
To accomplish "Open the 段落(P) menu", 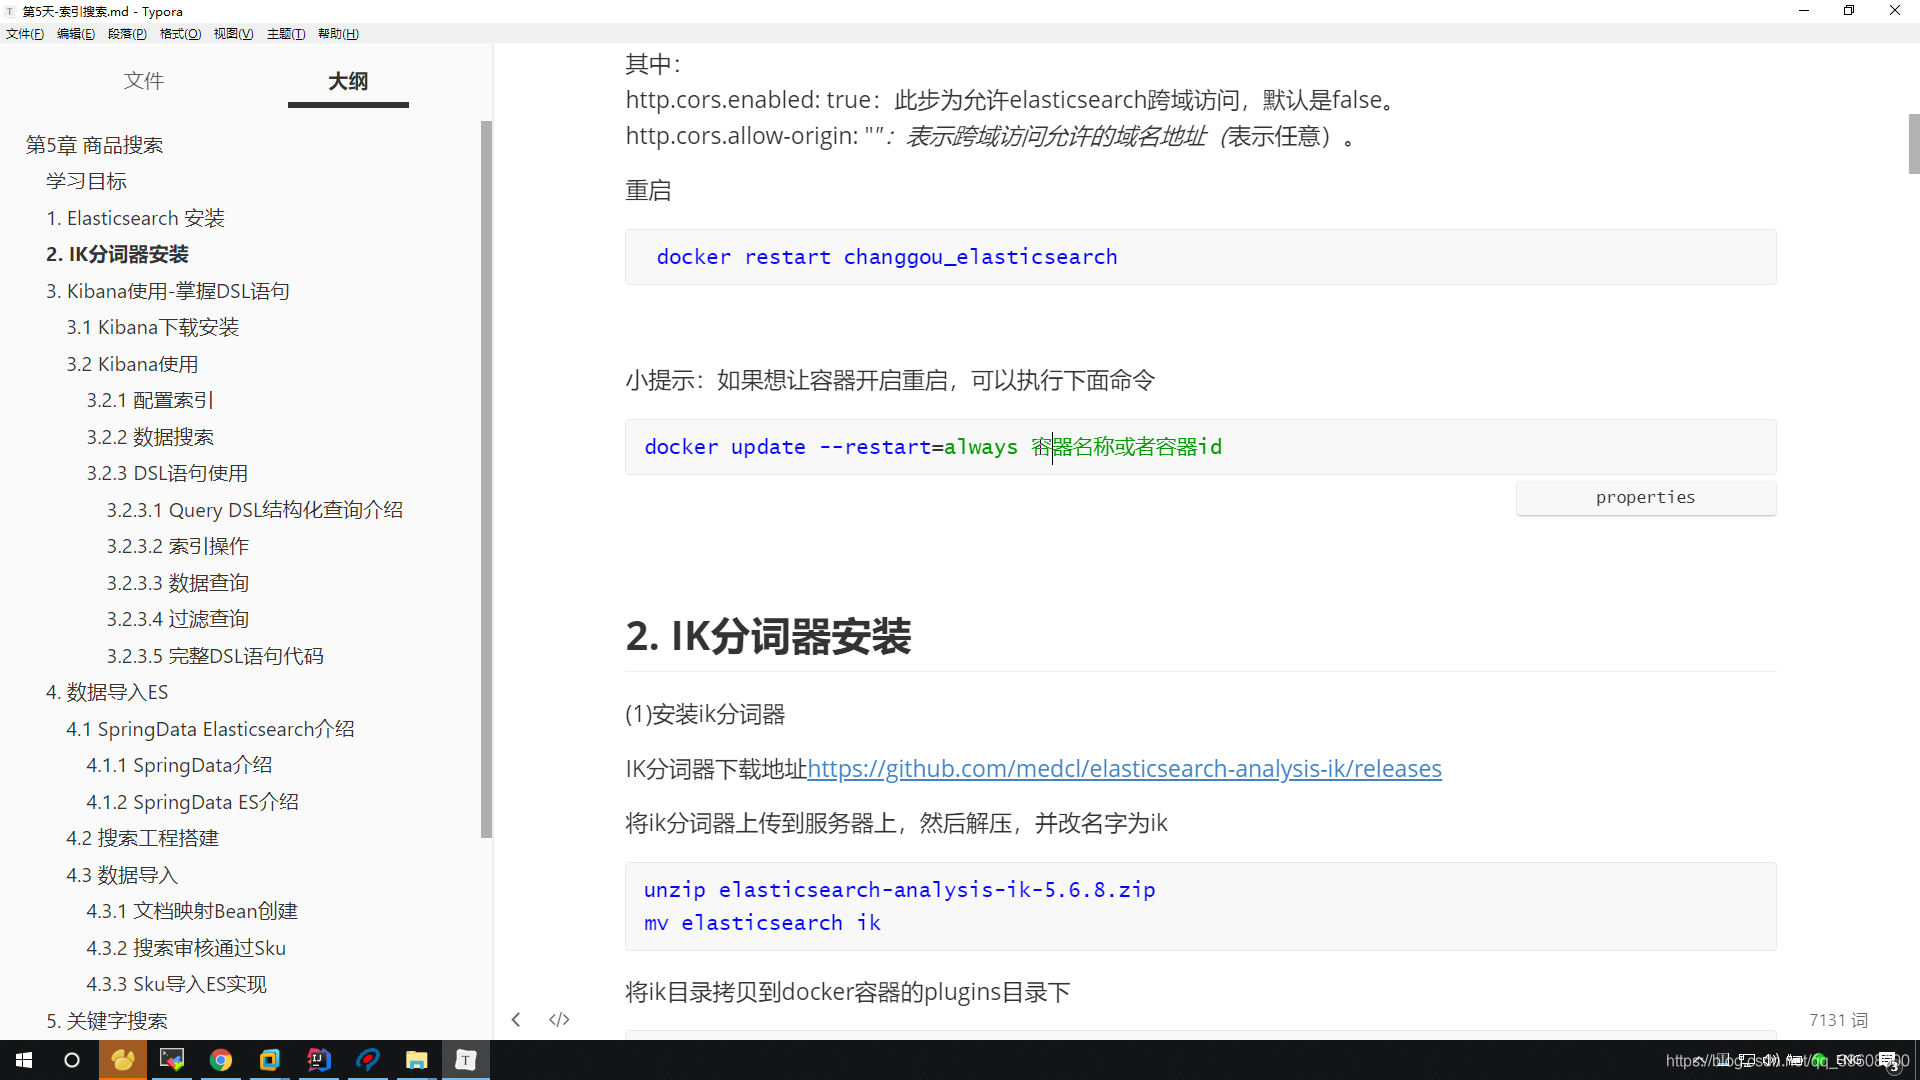I will pos(127,34).
